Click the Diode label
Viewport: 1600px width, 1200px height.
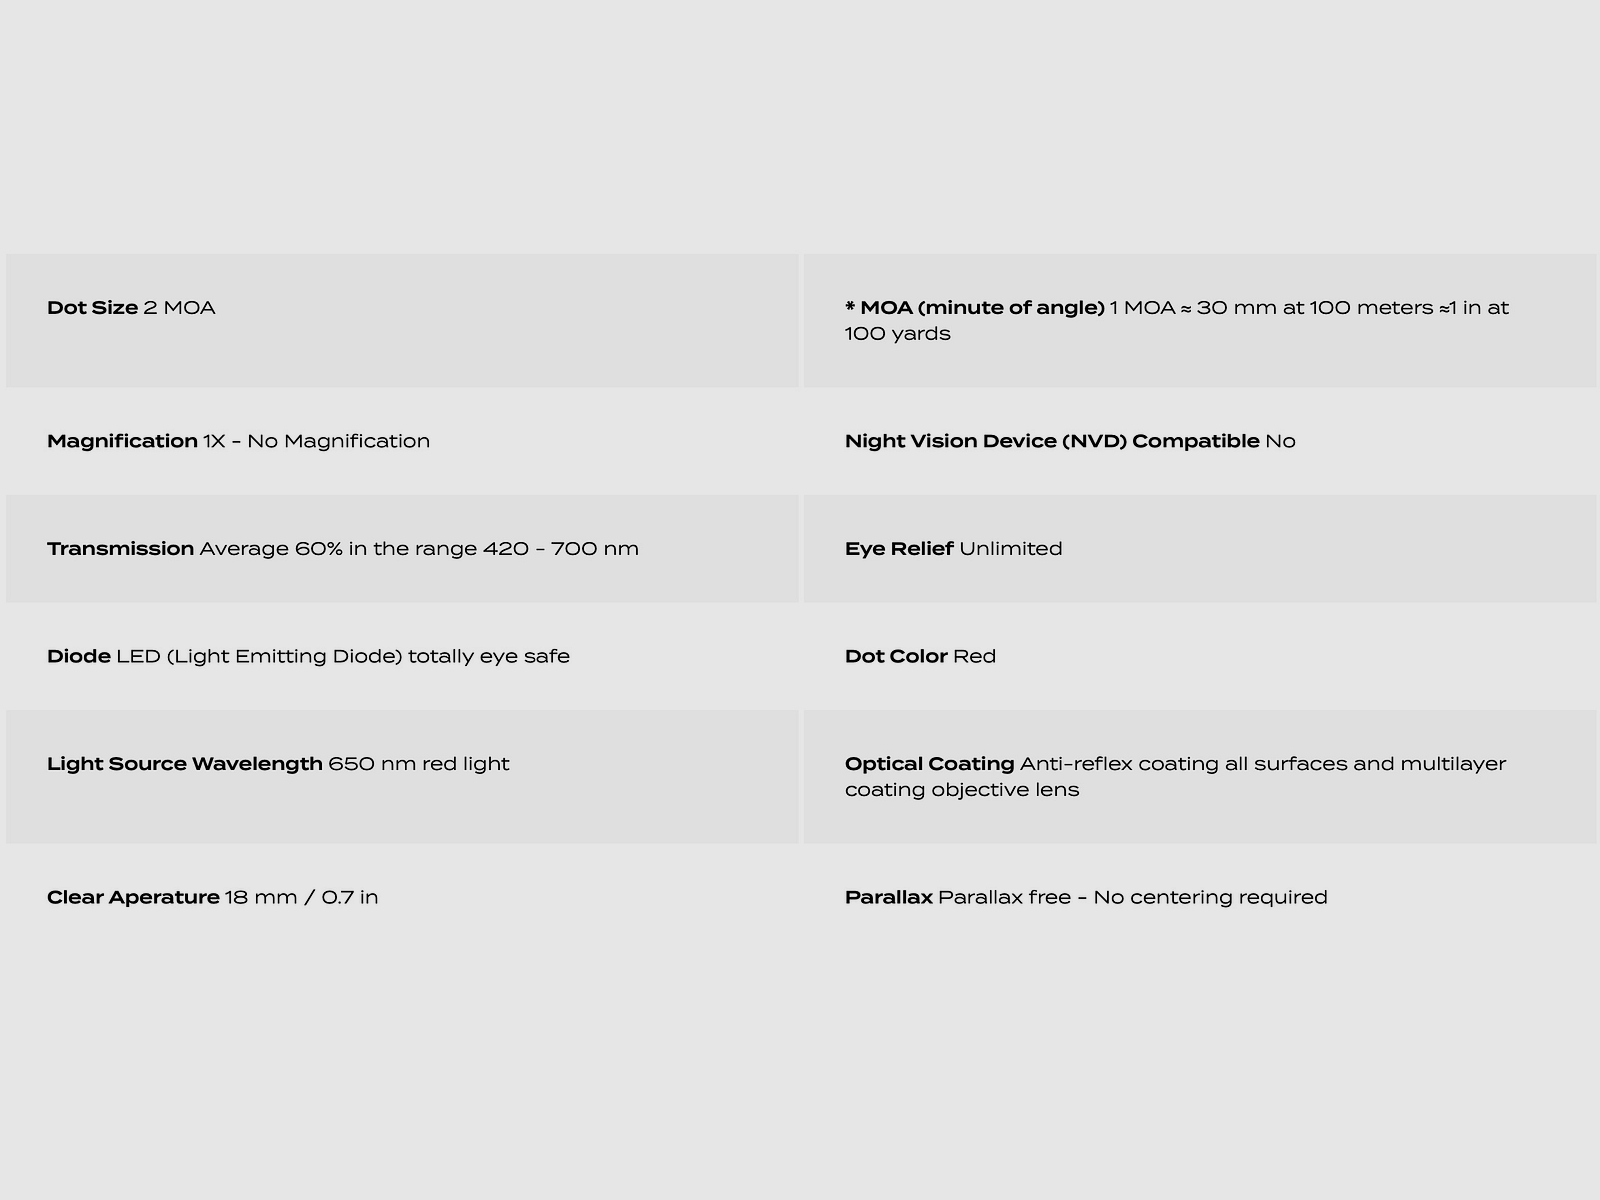[x=78, y=657]
